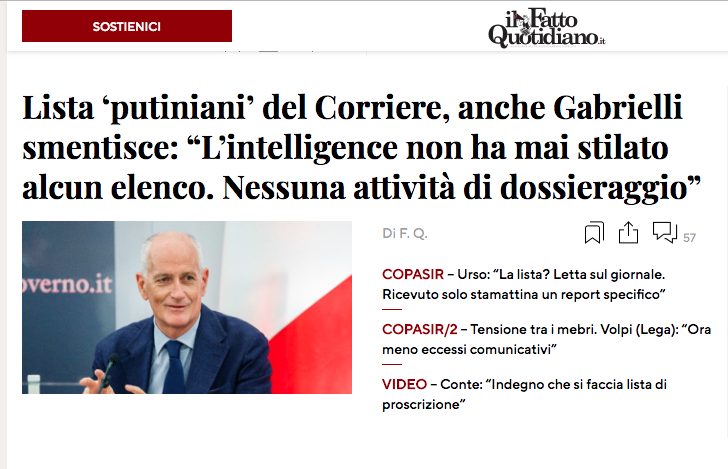Screen dimensions: 728x469
Task: Open the Gabrielli article photo
Action: (x=187, y=307)
